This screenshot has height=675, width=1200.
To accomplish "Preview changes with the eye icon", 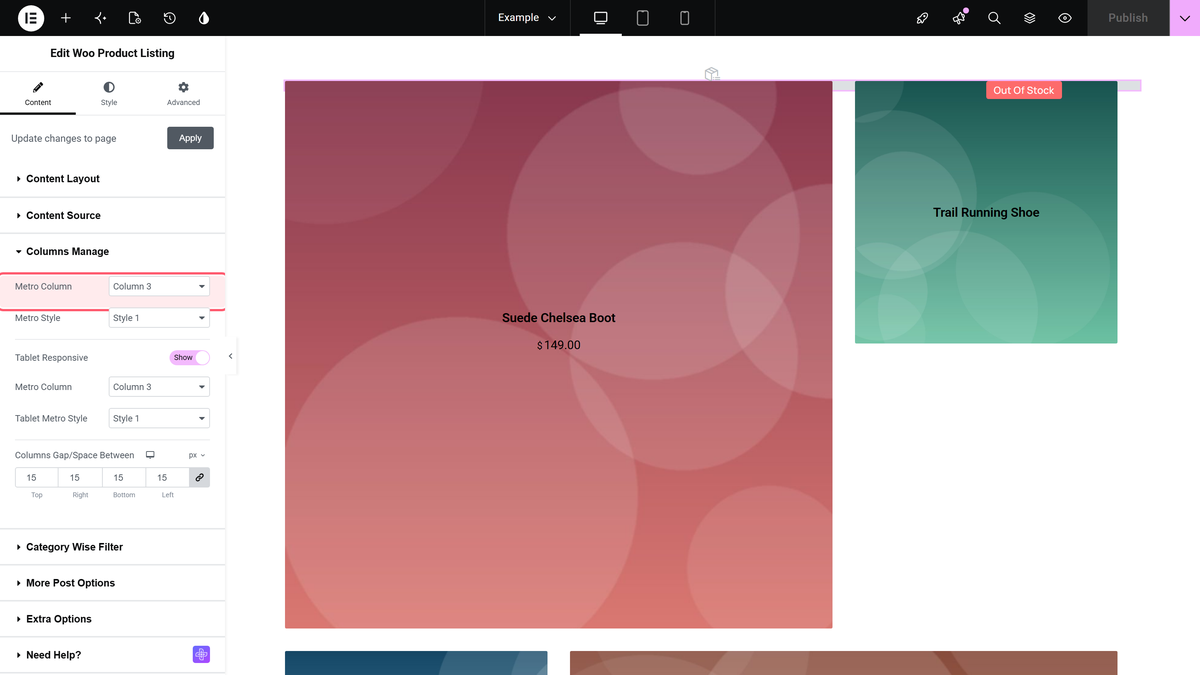I will [1065, 18].
